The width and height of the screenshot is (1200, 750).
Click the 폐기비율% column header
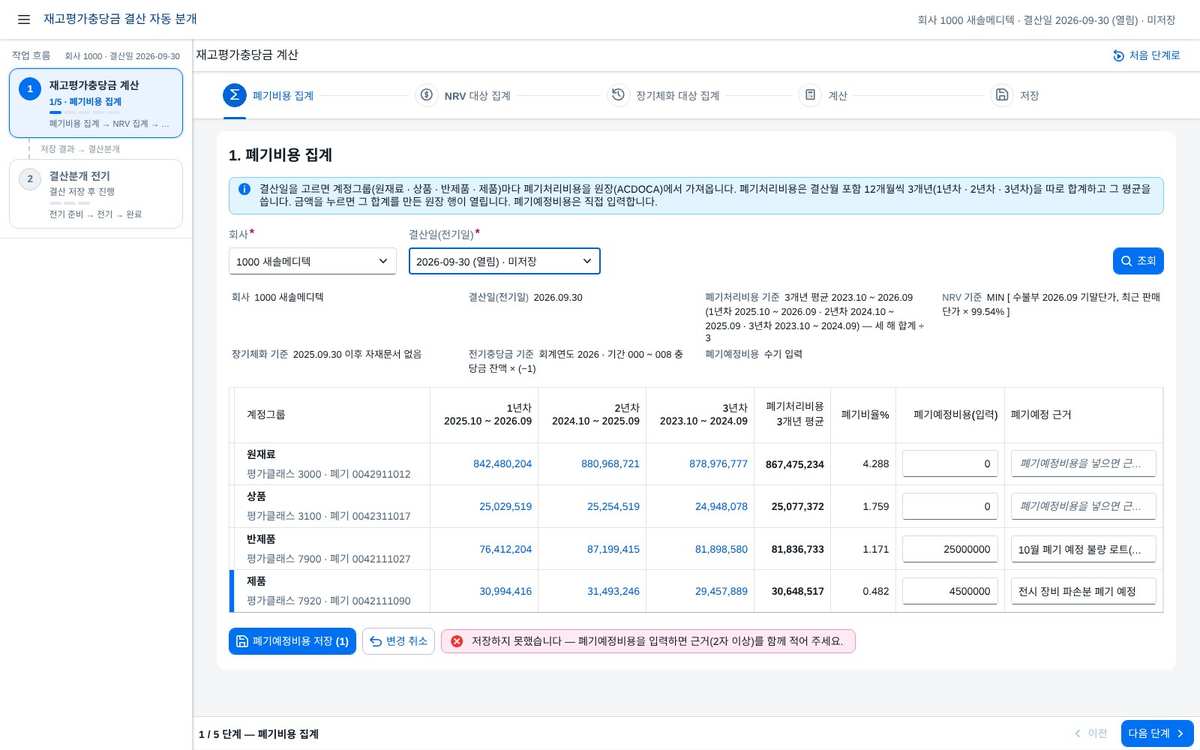865,414
